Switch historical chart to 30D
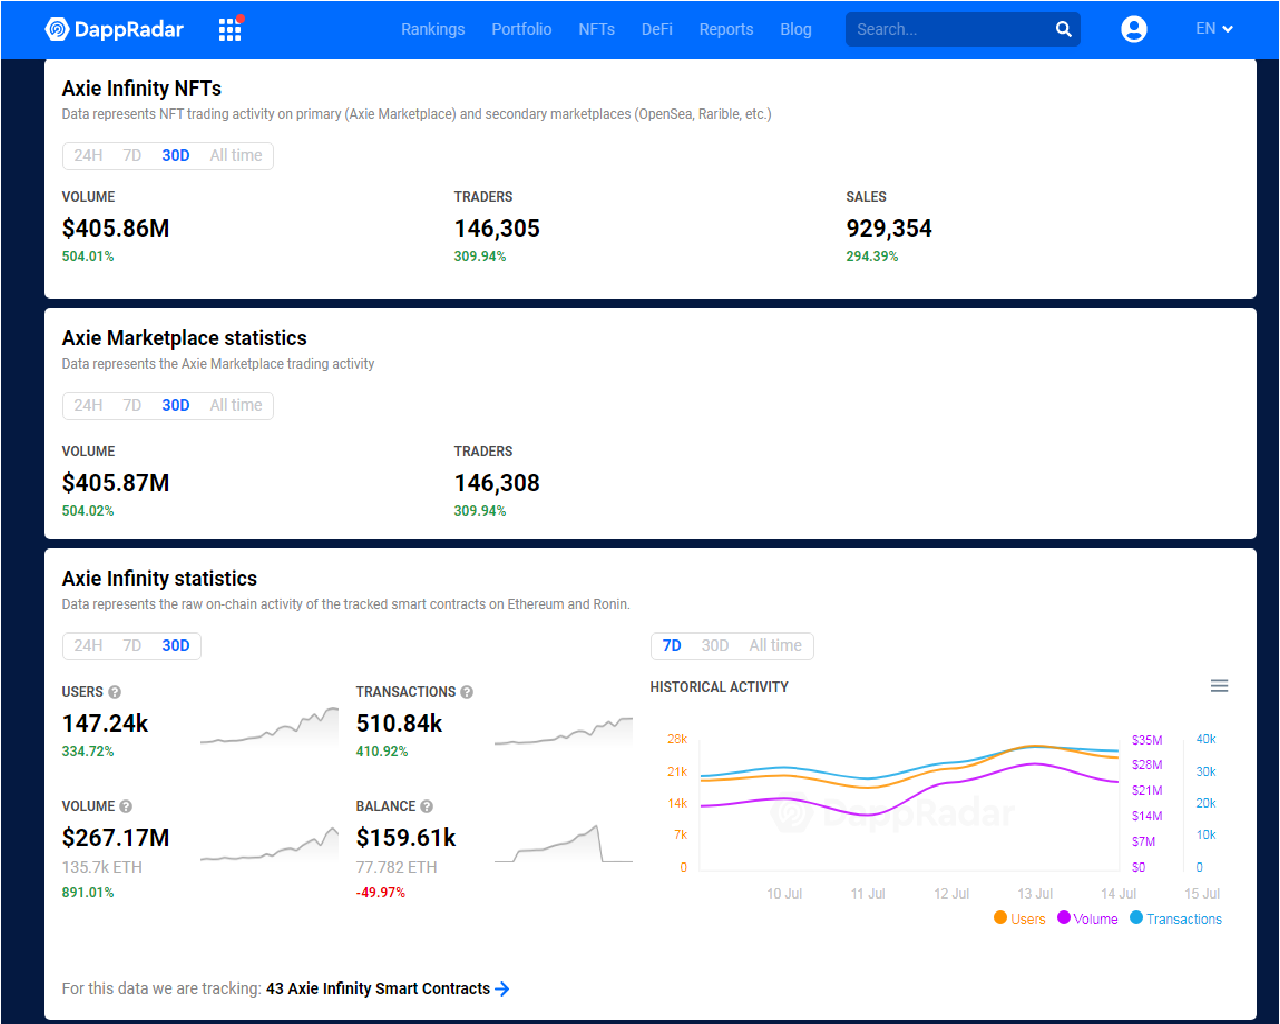 pos(715,645)
